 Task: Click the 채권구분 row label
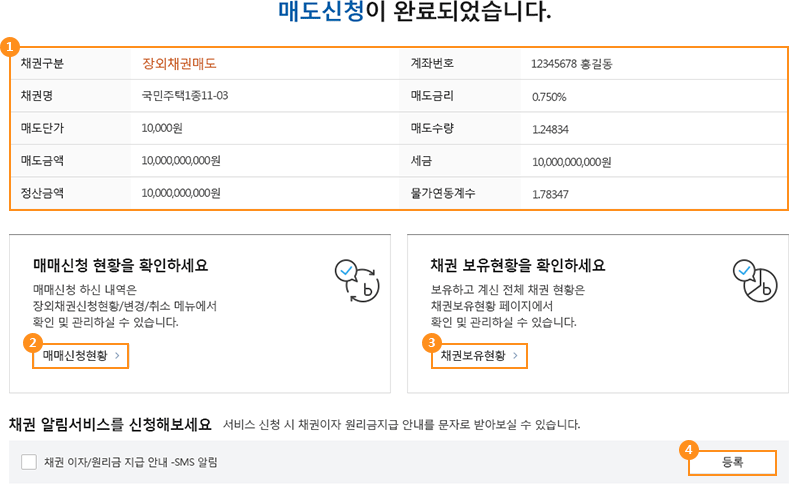pyautogui.click(x=42, y=63)
